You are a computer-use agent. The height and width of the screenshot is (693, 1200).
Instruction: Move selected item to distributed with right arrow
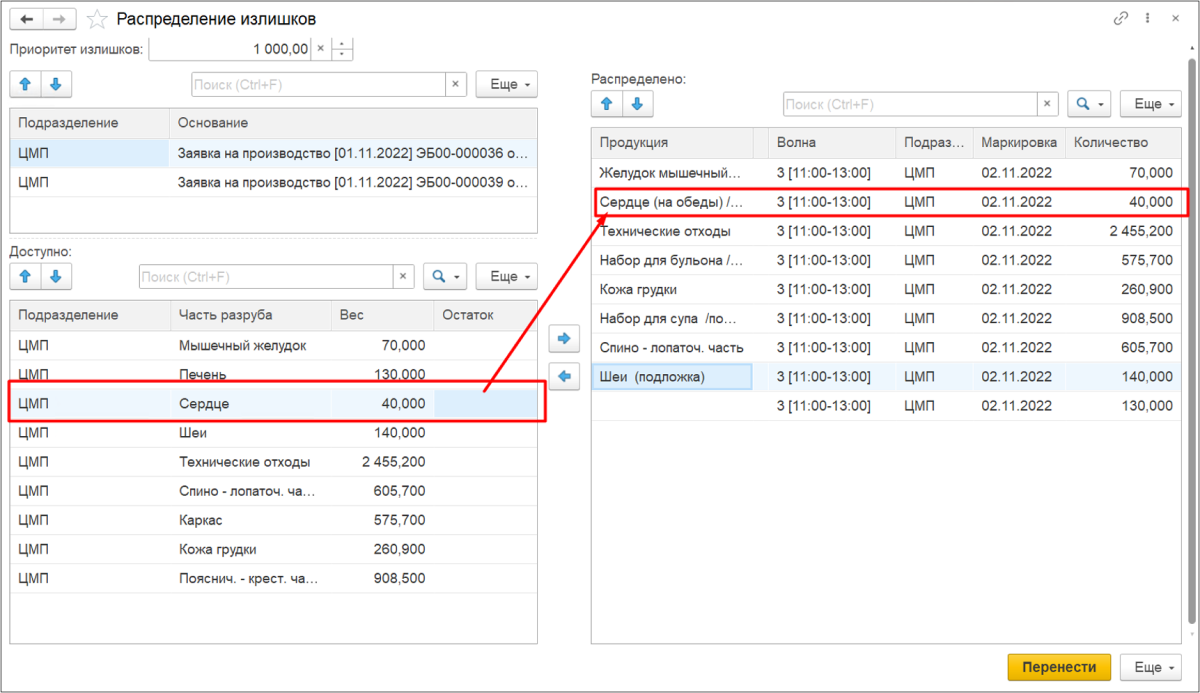click(564, 340)
